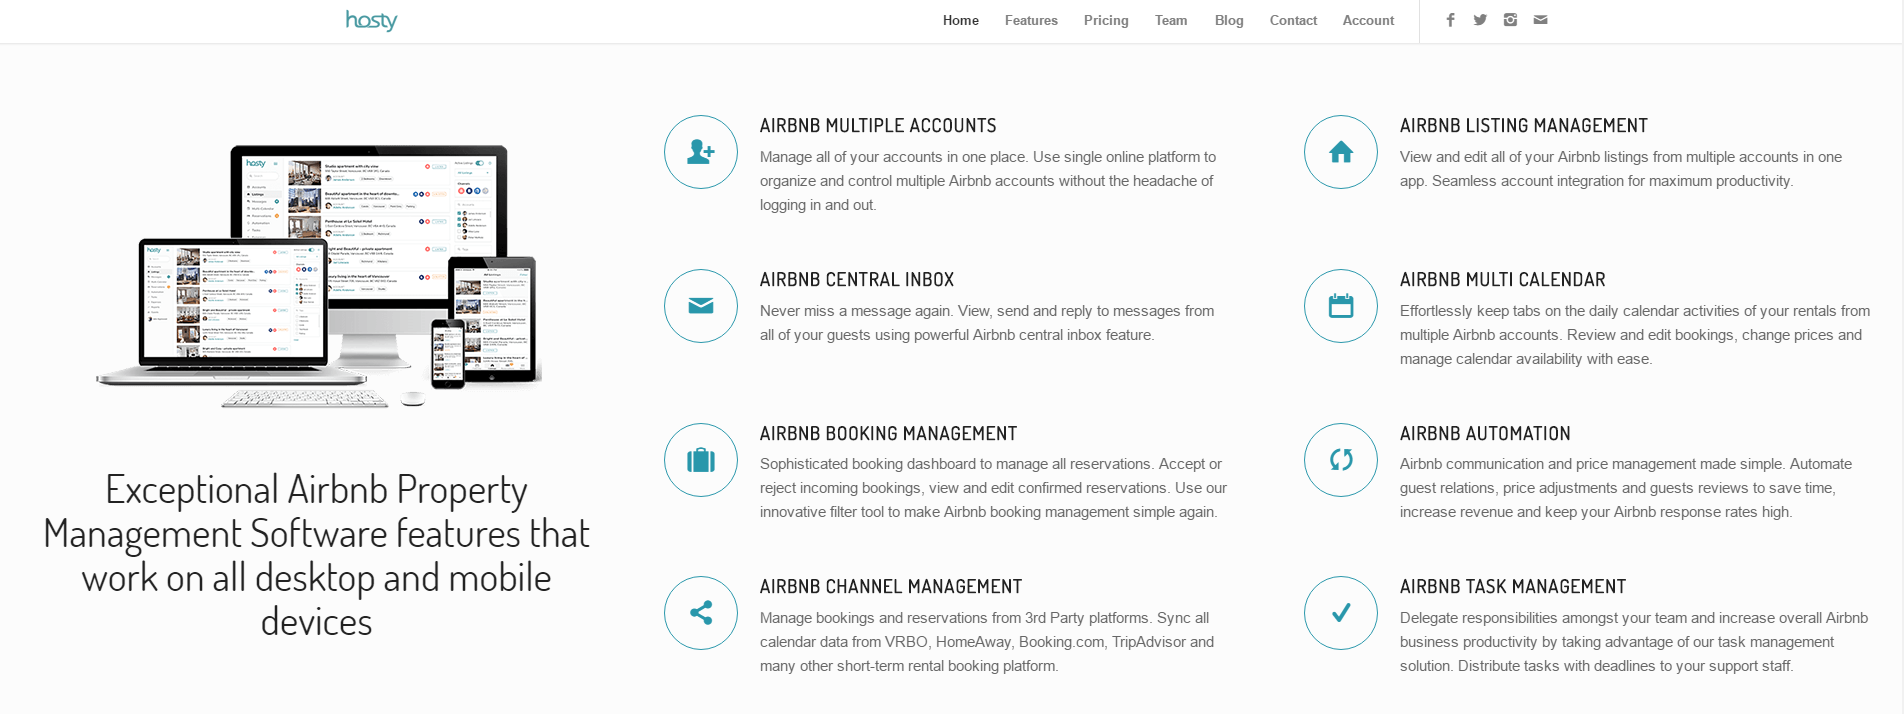The width and height of the screenshot is (1904, 714).
Task: Click the 'Exceptional Airbnb Property Management Software' headline
Action: point(317,555)
